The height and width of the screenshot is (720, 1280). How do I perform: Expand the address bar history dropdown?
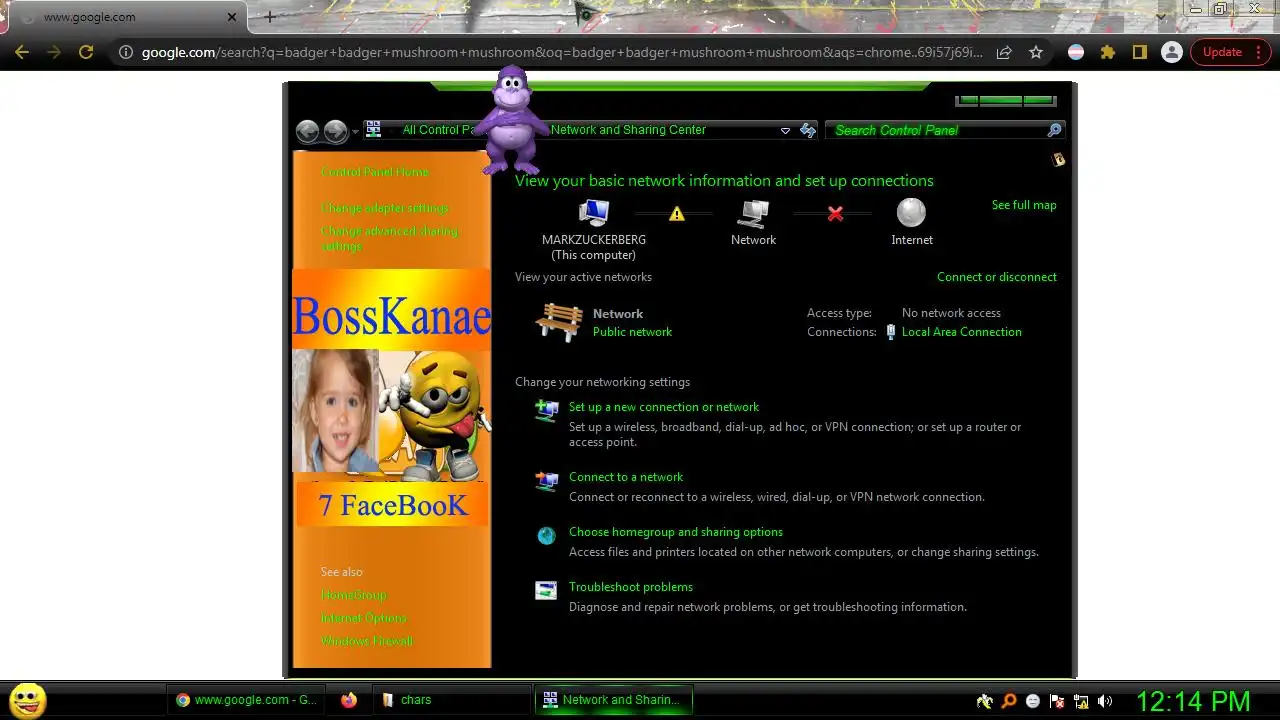[x=785, y=130]
